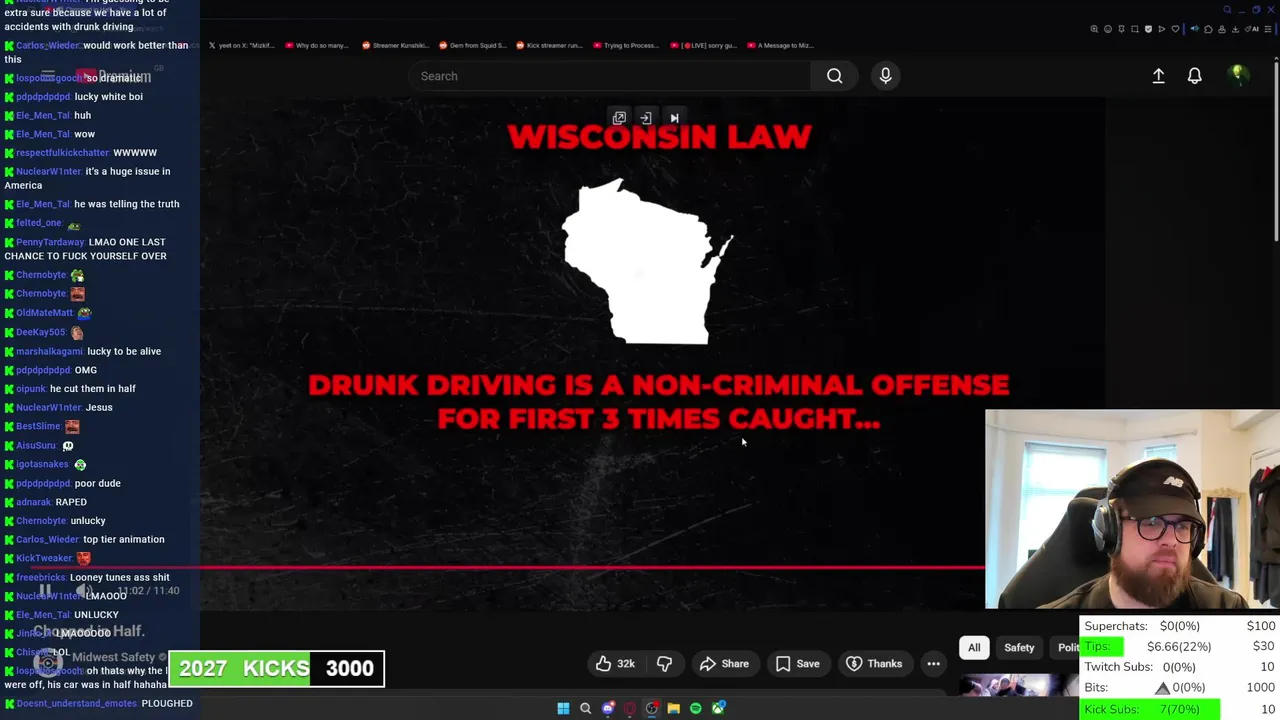Click in the YouTube Search field
1280x720 pixels.
pyautogui.click(x=610, y=76)
